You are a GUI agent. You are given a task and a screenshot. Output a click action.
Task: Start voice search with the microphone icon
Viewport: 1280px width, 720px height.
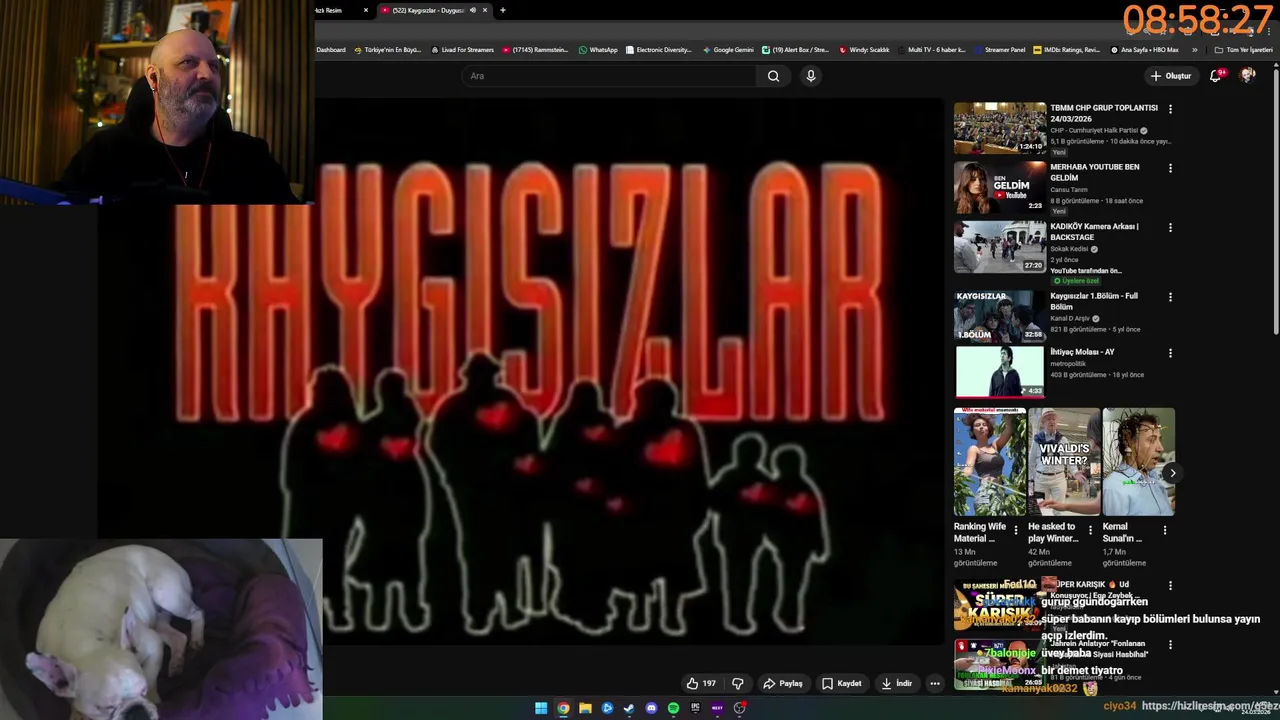pyautogui.click(x=811, y=76)
